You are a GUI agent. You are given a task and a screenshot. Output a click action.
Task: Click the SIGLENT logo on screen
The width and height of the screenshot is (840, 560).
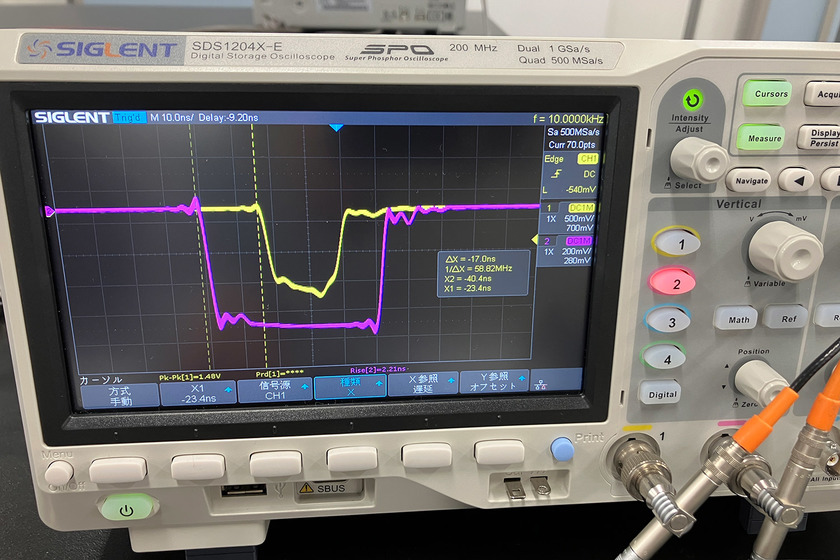72,117
